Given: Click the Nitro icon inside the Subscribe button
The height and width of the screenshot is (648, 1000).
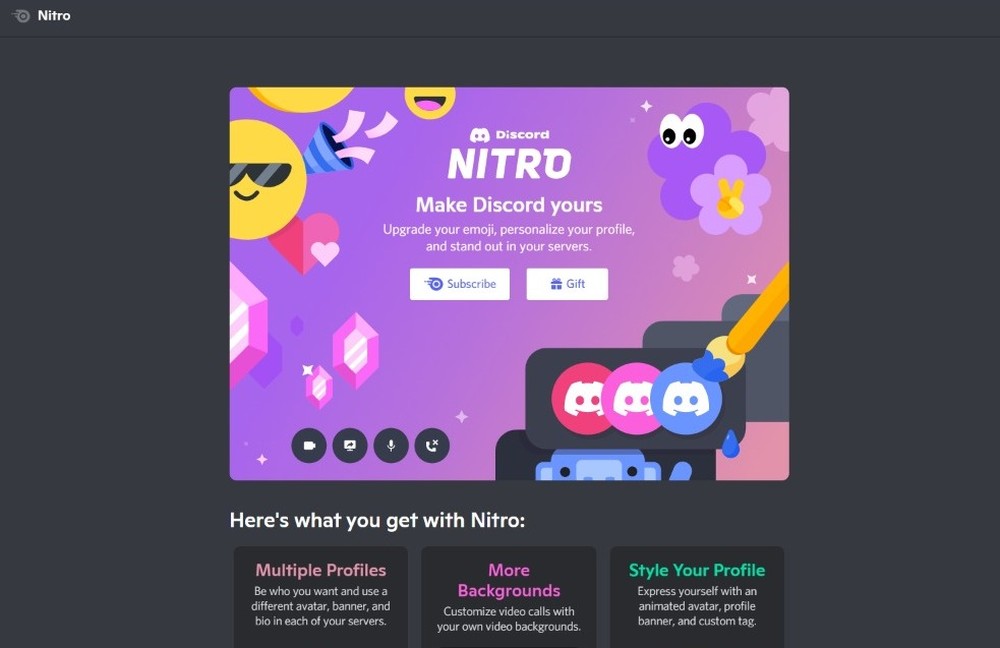Looking at the screenshot, I should [x=435, y=284].
